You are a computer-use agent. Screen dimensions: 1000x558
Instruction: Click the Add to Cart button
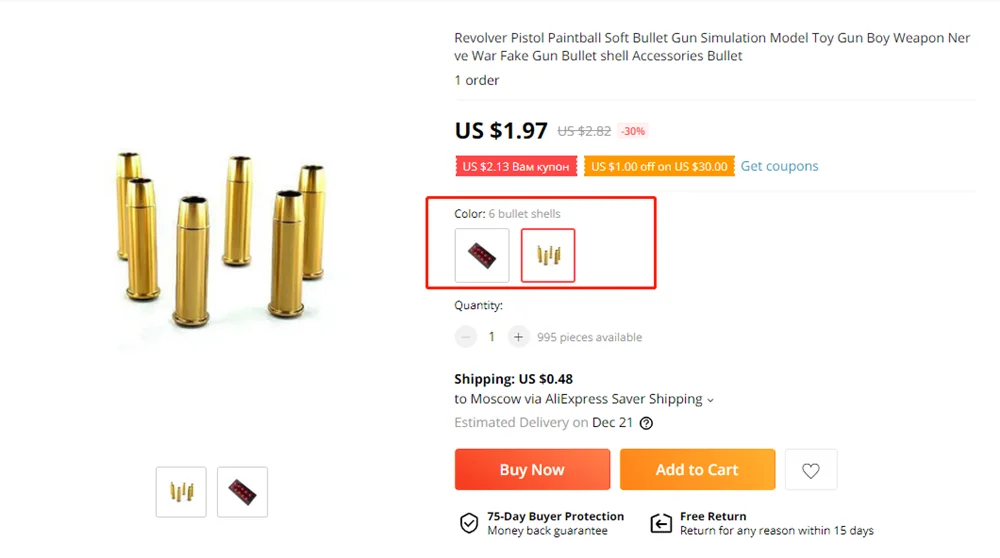[x=697, y=470]
